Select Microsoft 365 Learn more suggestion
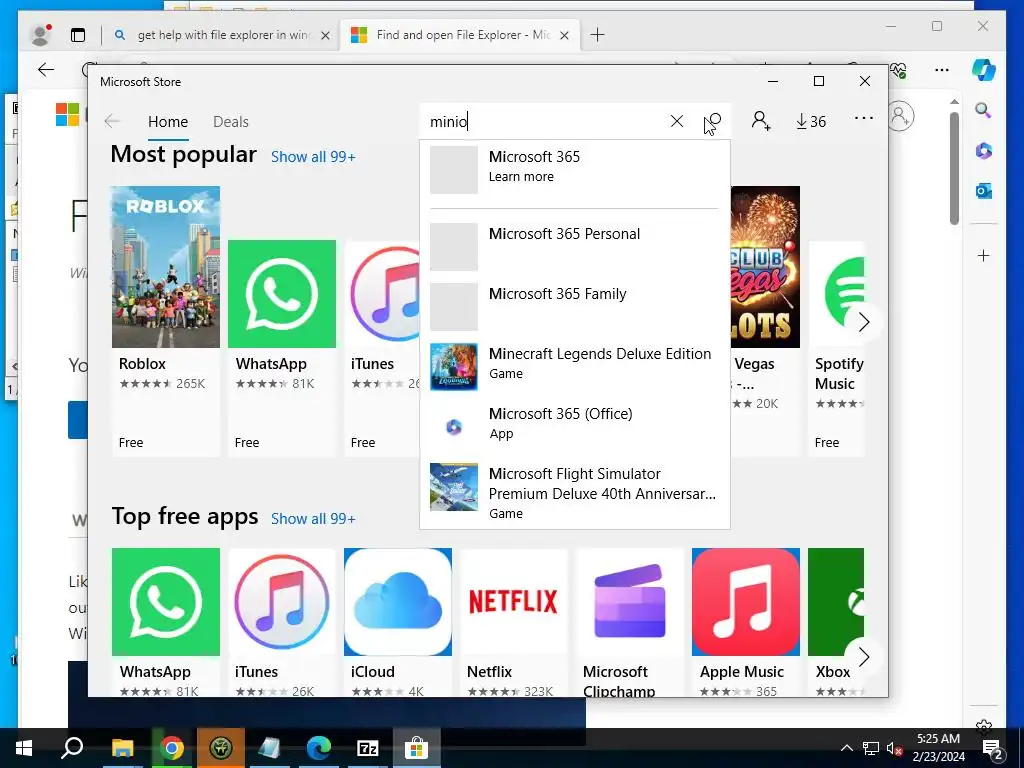 tap(575, 170)
